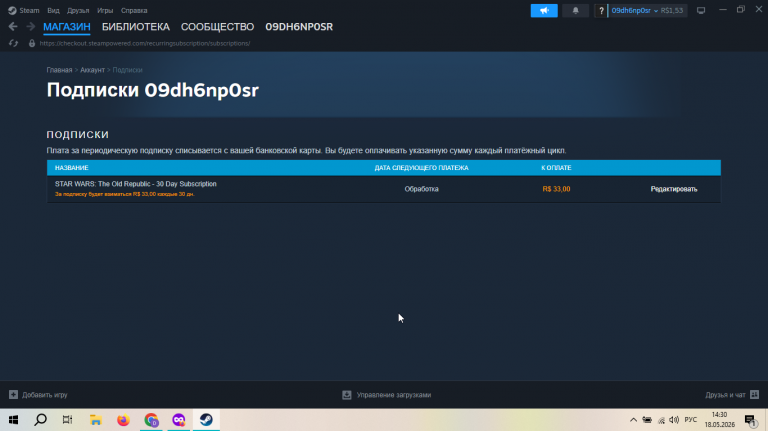Show hidden system tray icons
Viewport: 768px width, 431px height.
(633, 420)
